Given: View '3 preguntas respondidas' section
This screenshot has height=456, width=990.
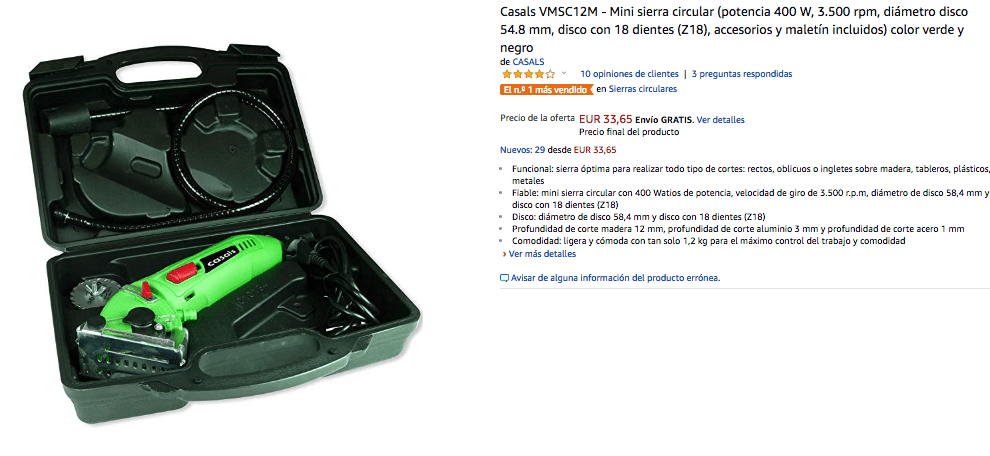Looking at the screenshot, I should click(x=742, y=74).
